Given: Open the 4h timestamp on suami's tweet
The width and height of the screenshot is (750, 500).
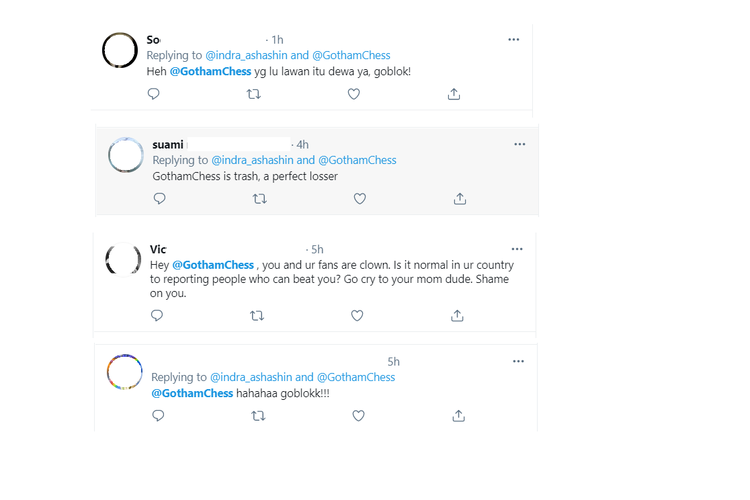Looking at the screenshot, I should pos(302,145).
